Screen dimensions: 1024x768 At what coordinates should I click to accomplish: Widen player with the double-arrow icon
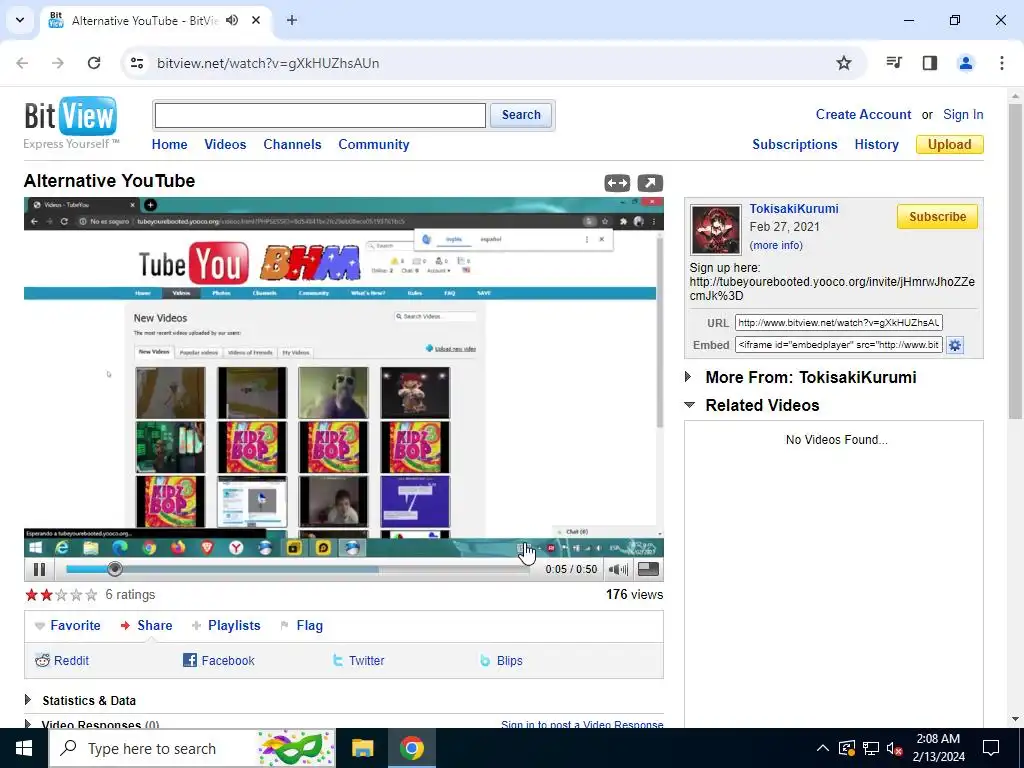617,184
